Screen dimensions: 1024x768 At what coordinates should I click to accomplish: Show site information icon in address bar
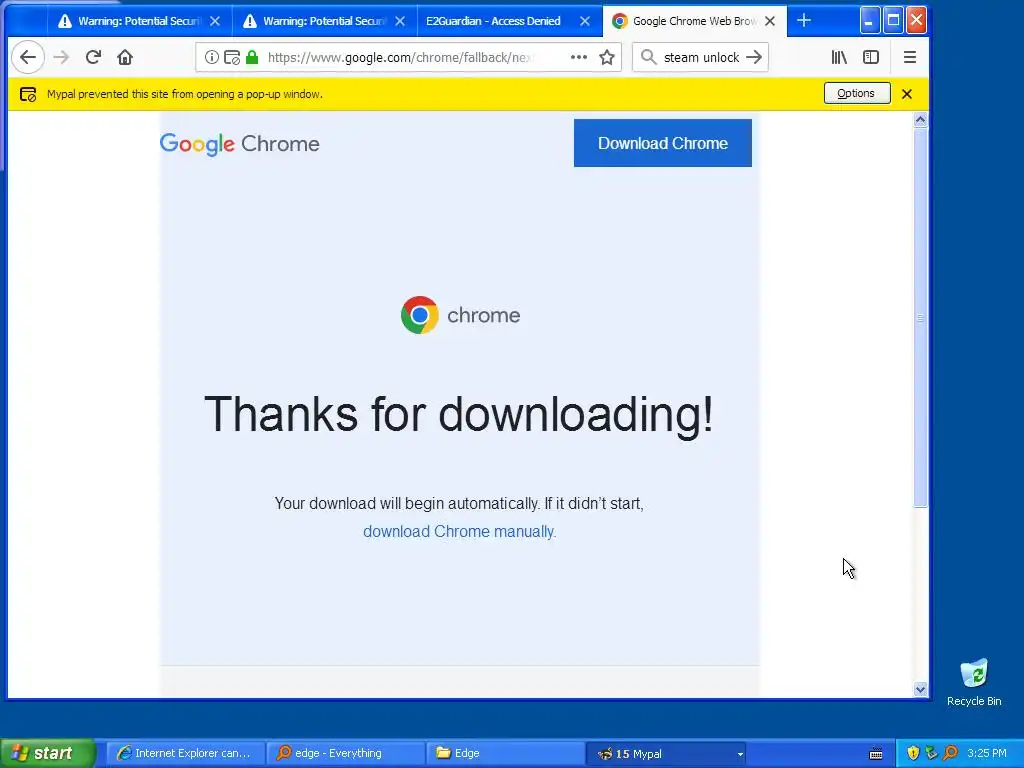pyautogui.click(x=211, y=57)
